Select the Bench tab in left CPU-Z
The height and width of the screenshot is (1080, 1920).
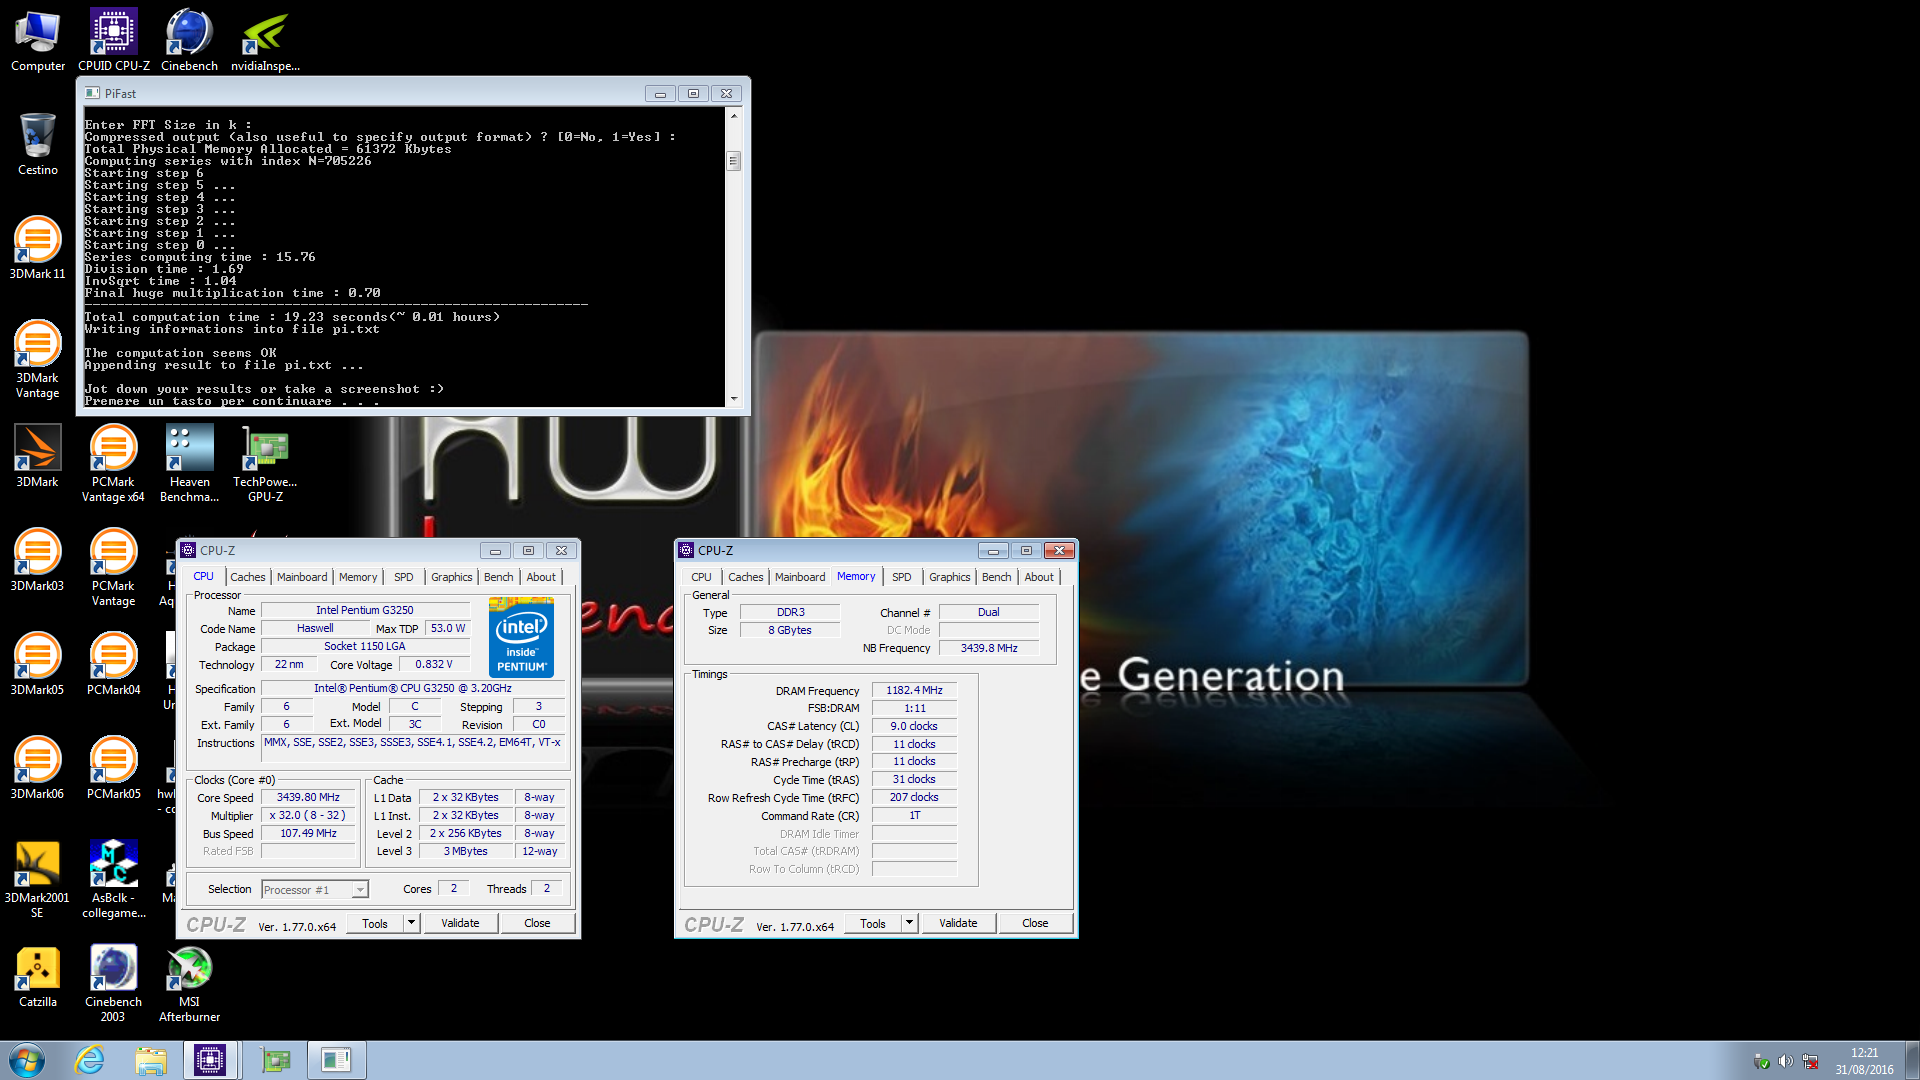point(499,577)
